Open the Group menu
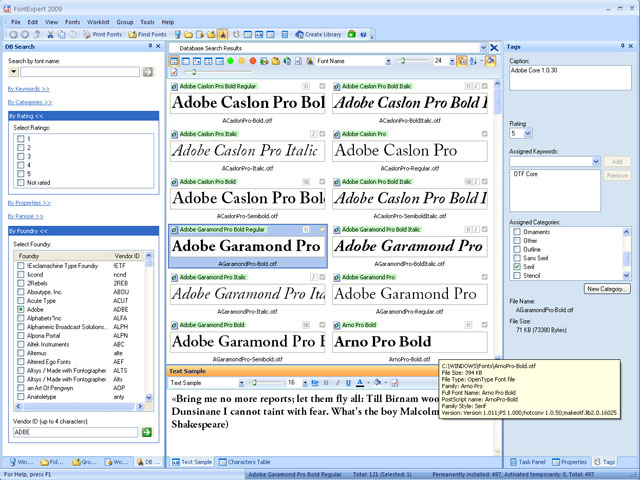This screenshot has width=640, height=480. (x=125, y=22)
